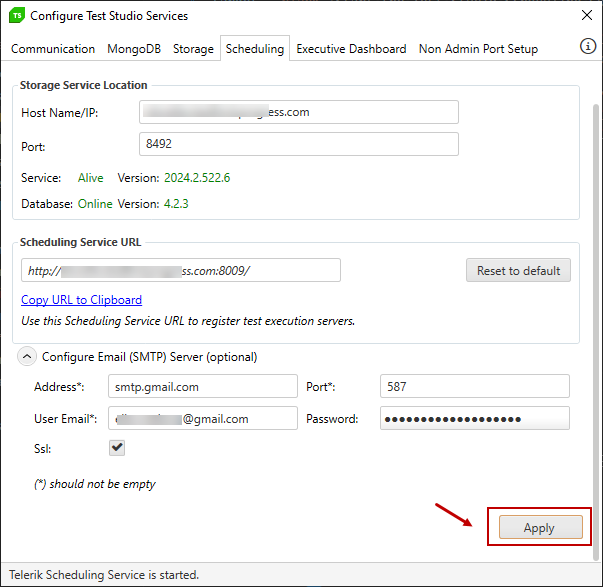Click the SMTP Port field showing 587
The width and height of the screenshot is (603, 587).
pos(475,386)
